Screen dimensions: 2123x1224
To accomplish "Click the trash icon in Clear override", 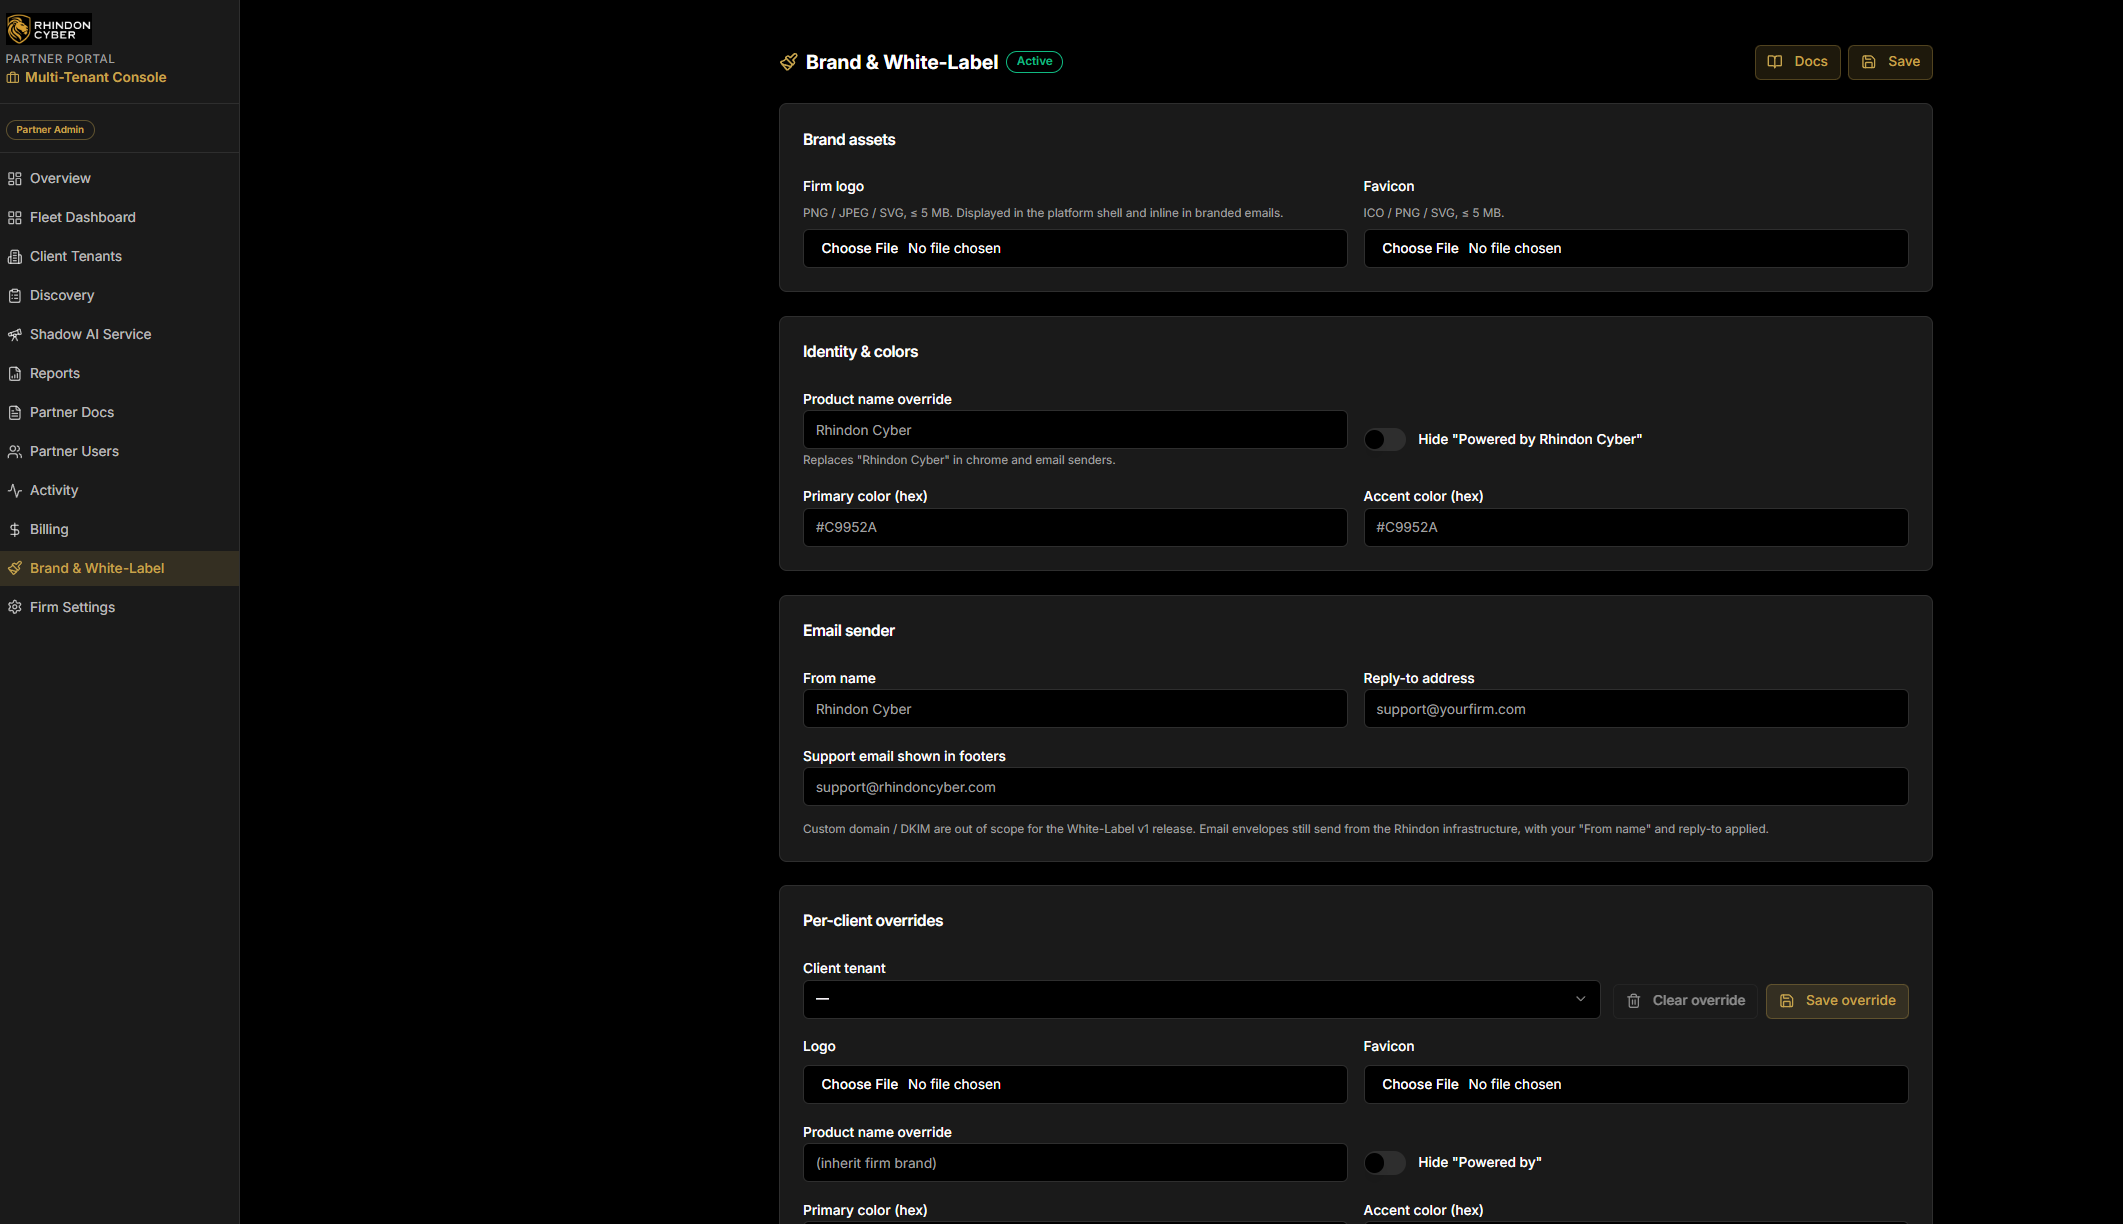I will coord(1633,1001).
